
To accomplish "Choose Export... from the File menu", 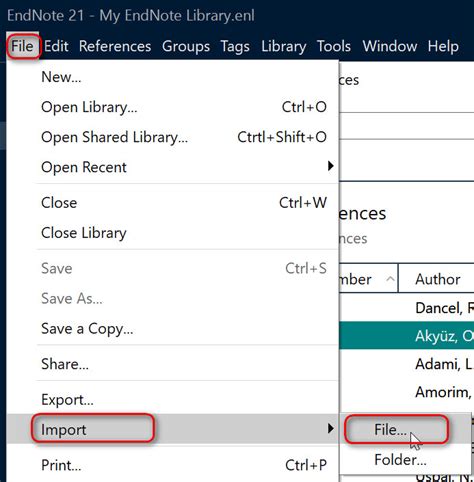I will [173, 399].
